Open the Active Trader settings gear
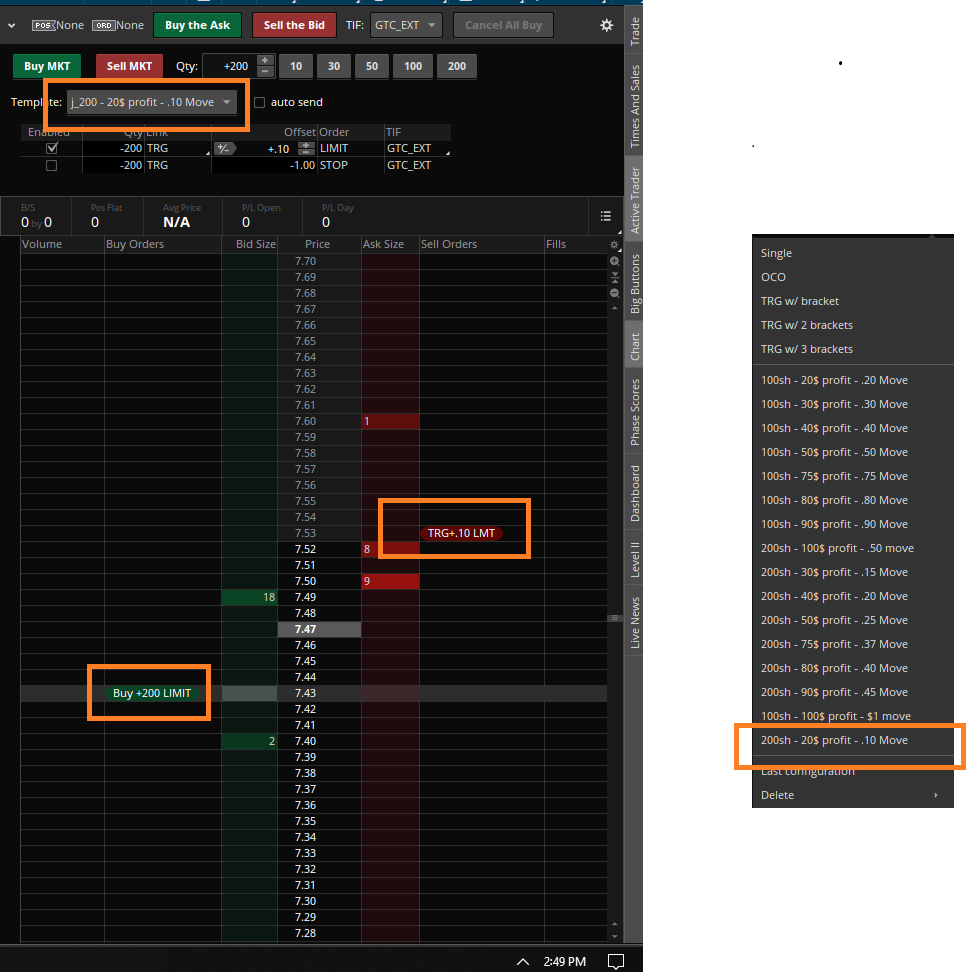This screenshot has width=975, height=972. coord(606,25)
